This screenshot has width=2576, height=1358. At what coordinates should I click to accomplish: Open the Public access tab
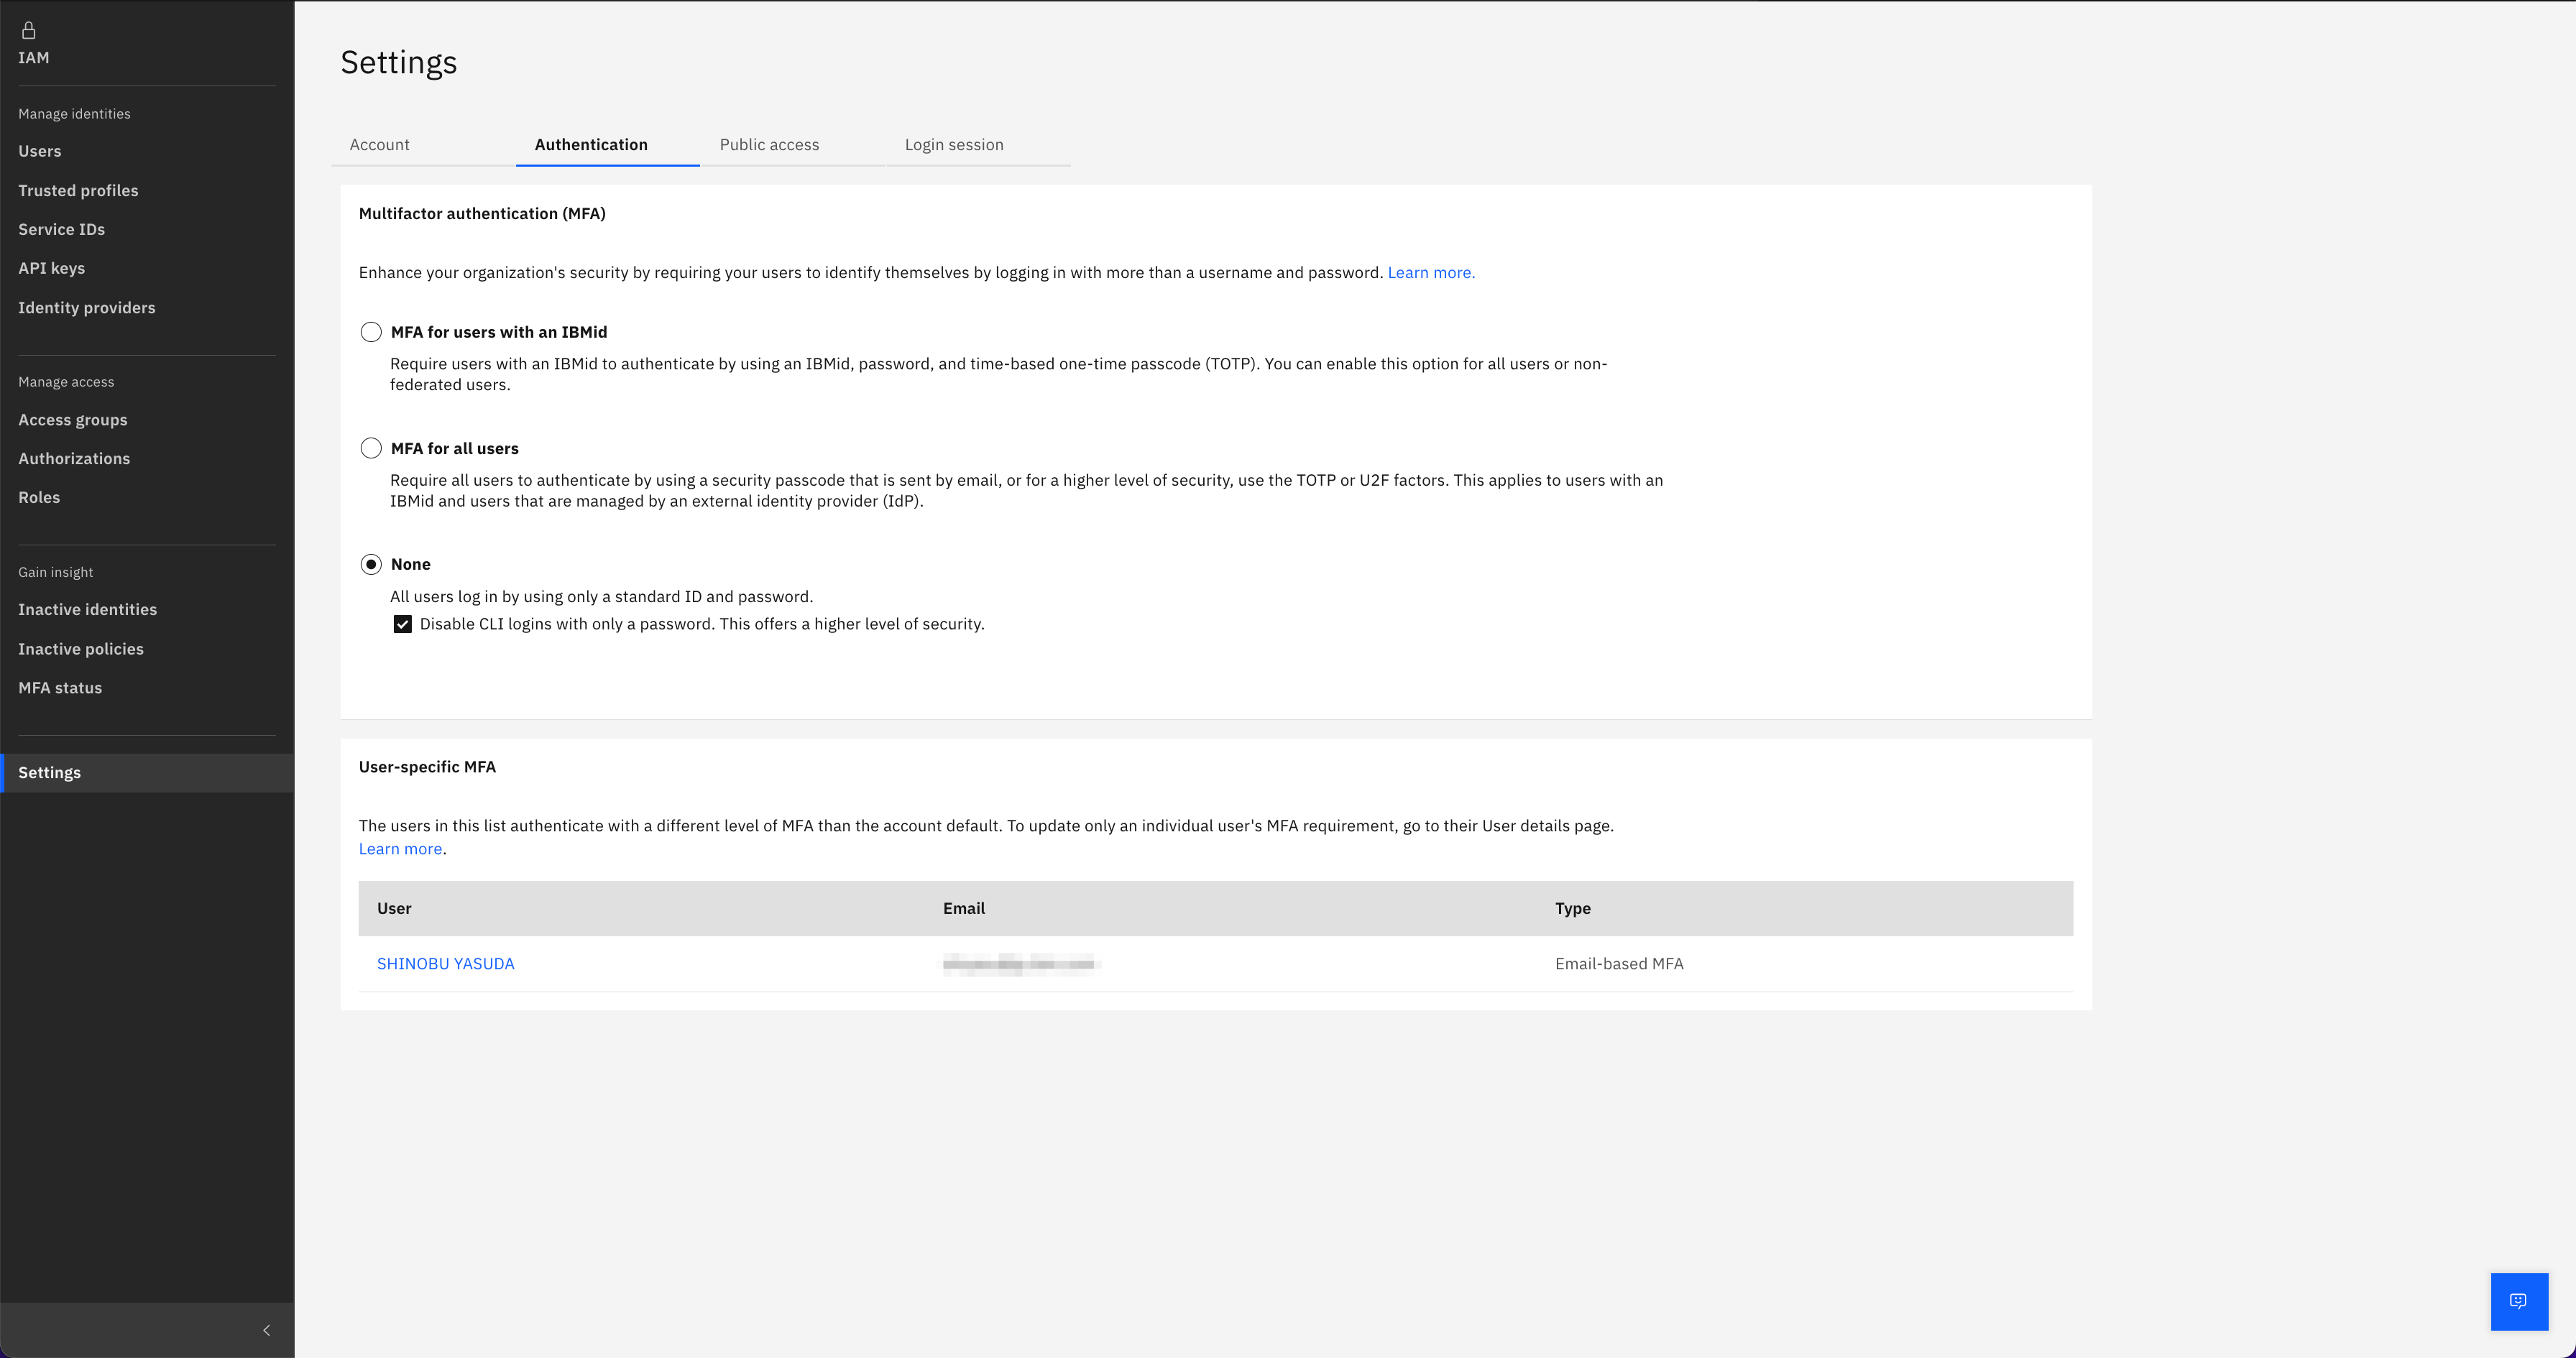pyautogui.click(x=769, y=144)
